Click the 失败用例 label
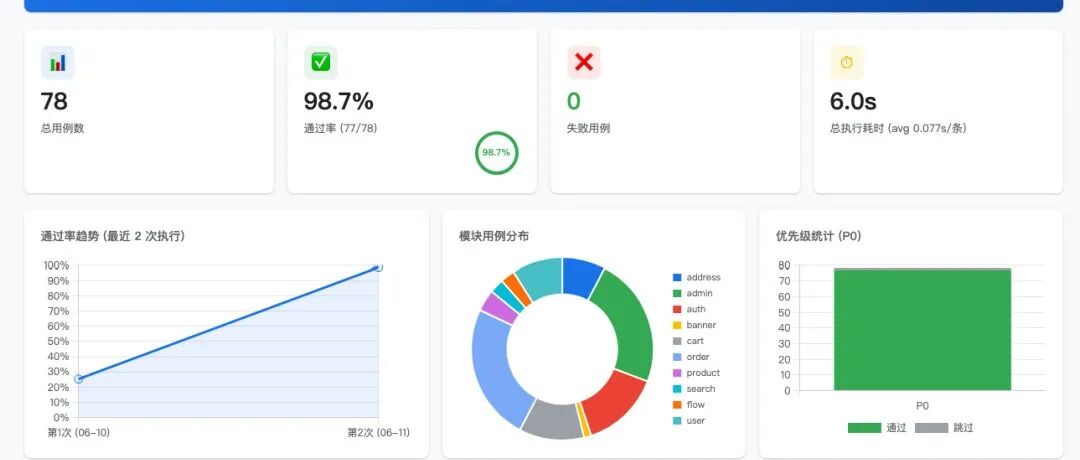This screenshot has height=460, width=1080. [588, 128]
